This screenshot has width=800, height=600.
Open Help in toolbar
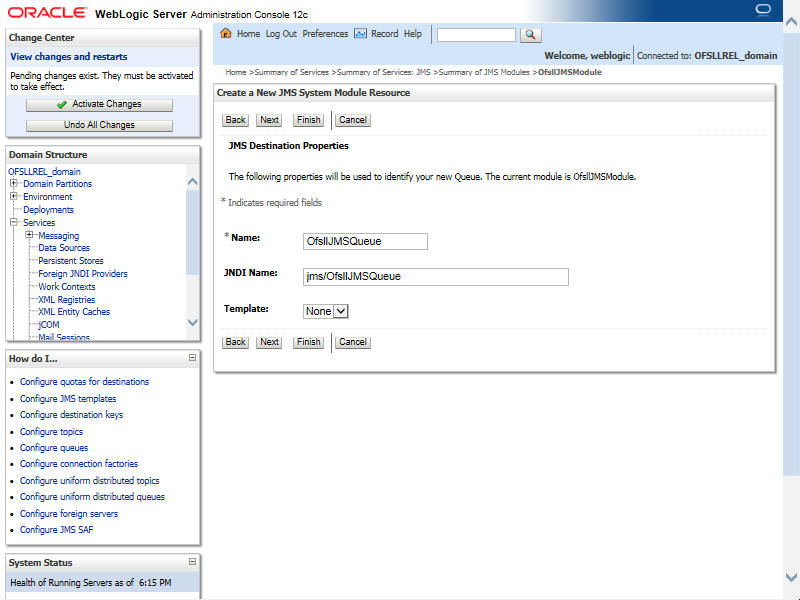point(413,34)
